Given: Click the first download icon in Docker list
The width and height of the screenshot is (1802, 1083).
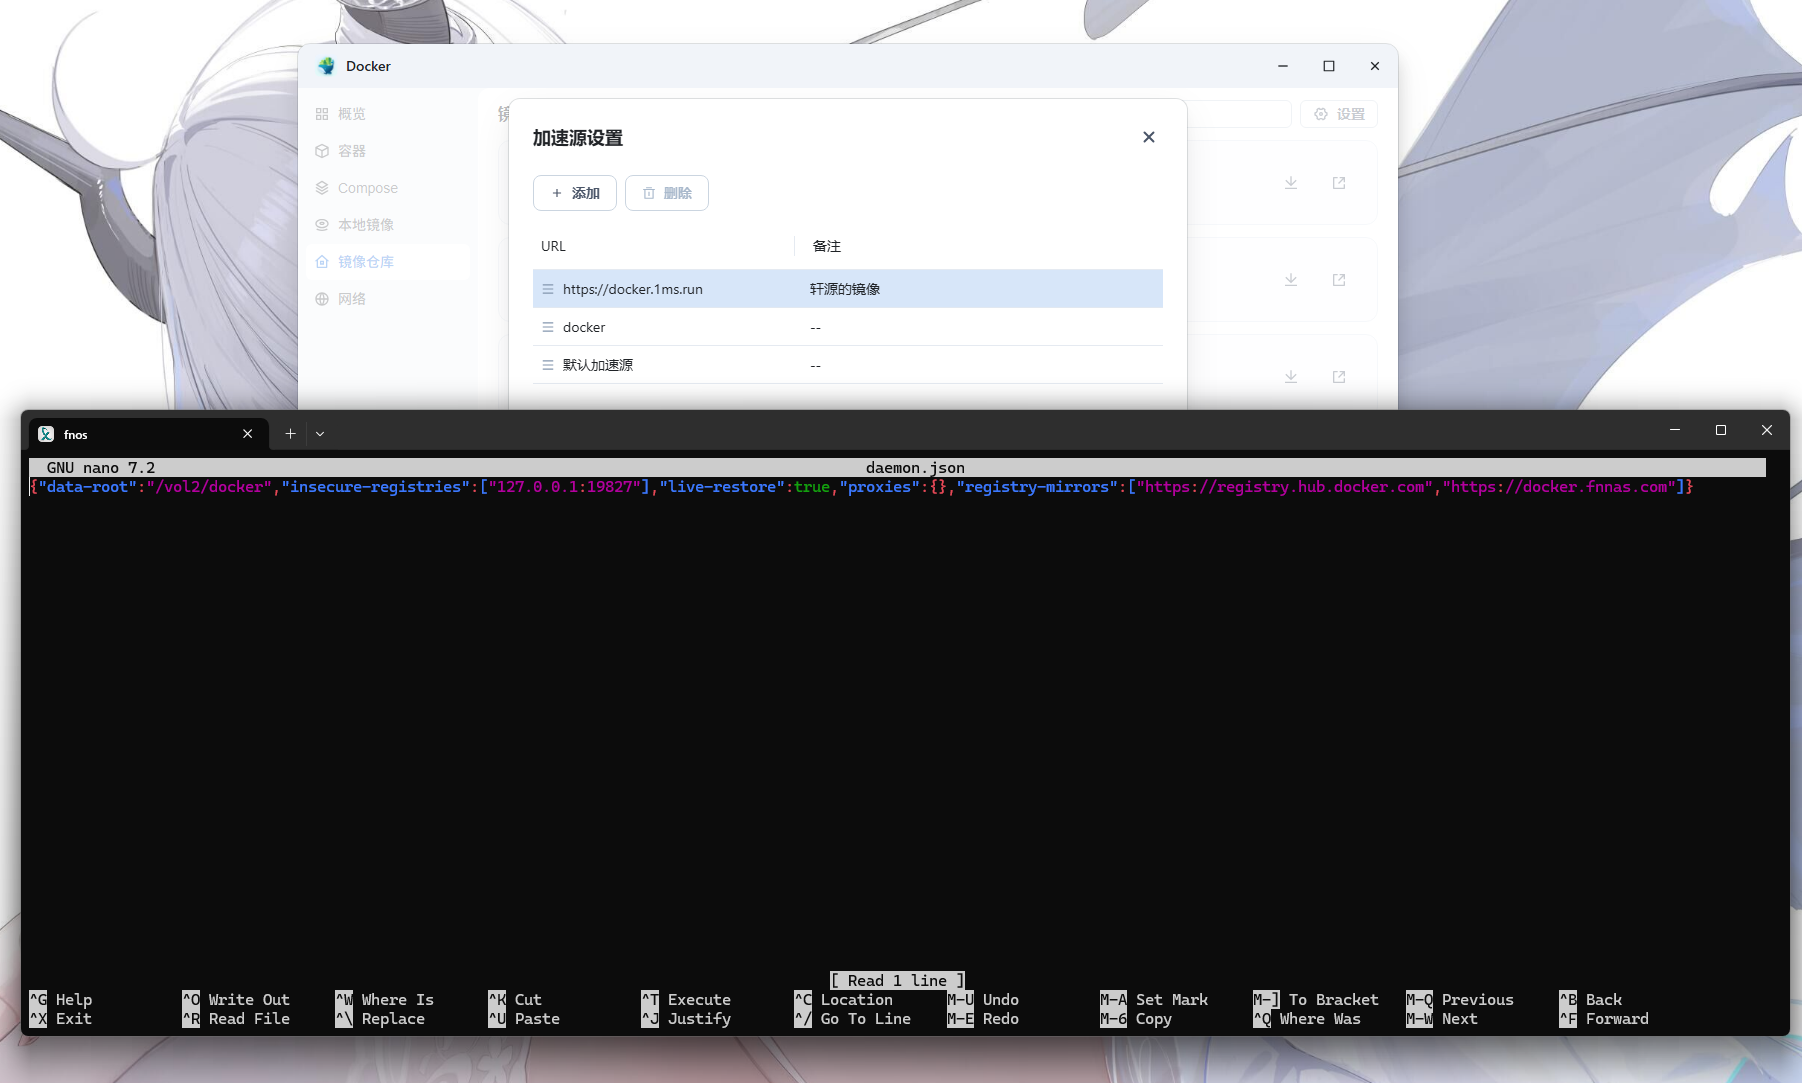Looking at the screenshot, I should (1291, 183).
